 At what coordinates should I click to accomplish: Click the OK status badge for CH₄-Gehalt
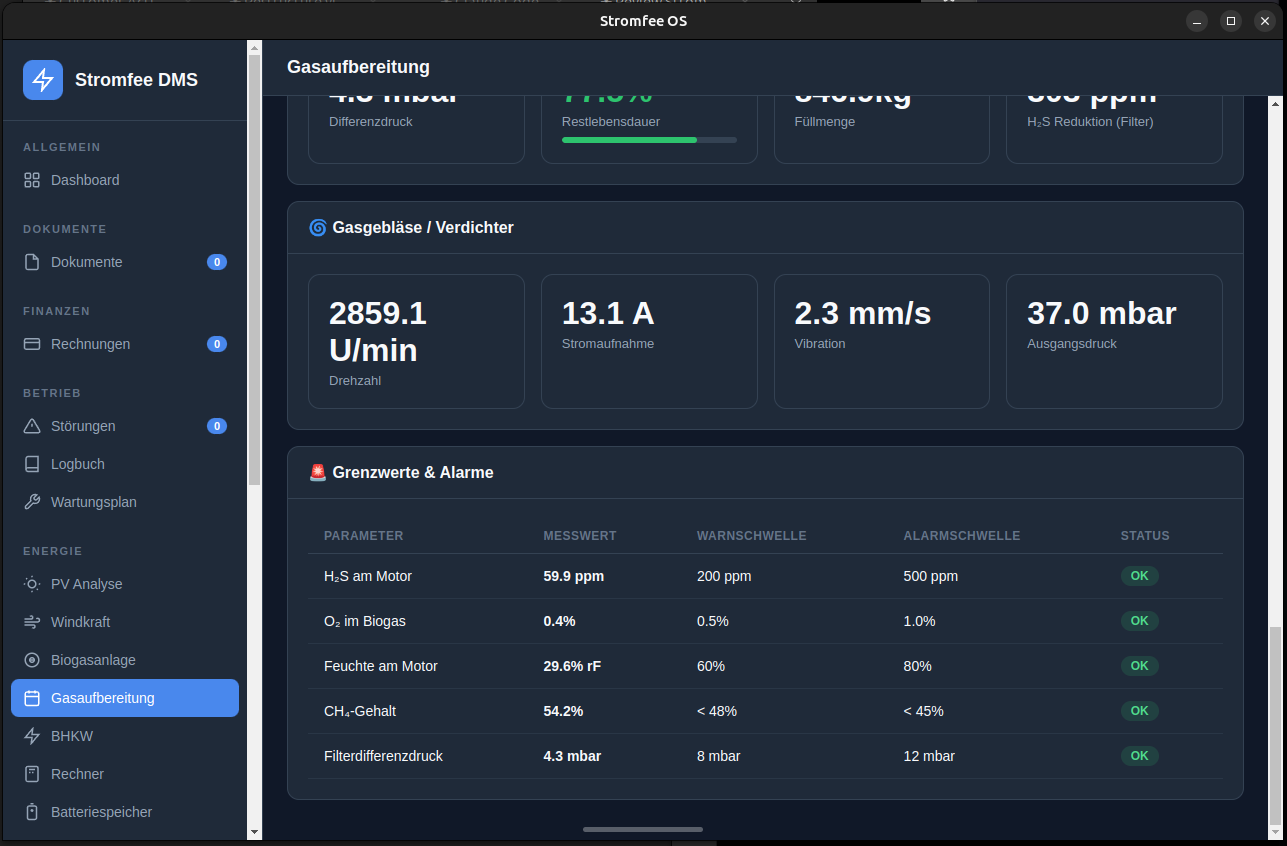[1139, 711]
